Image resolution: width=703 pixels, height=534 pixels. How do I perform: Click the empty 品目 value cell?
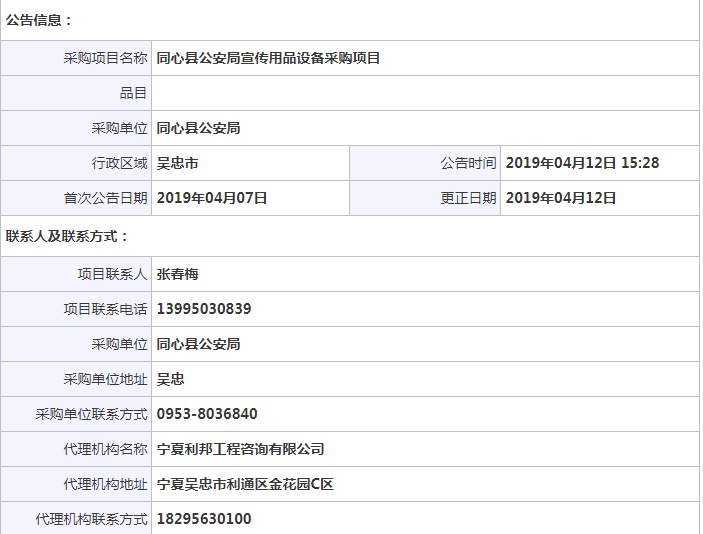[424, 93]
